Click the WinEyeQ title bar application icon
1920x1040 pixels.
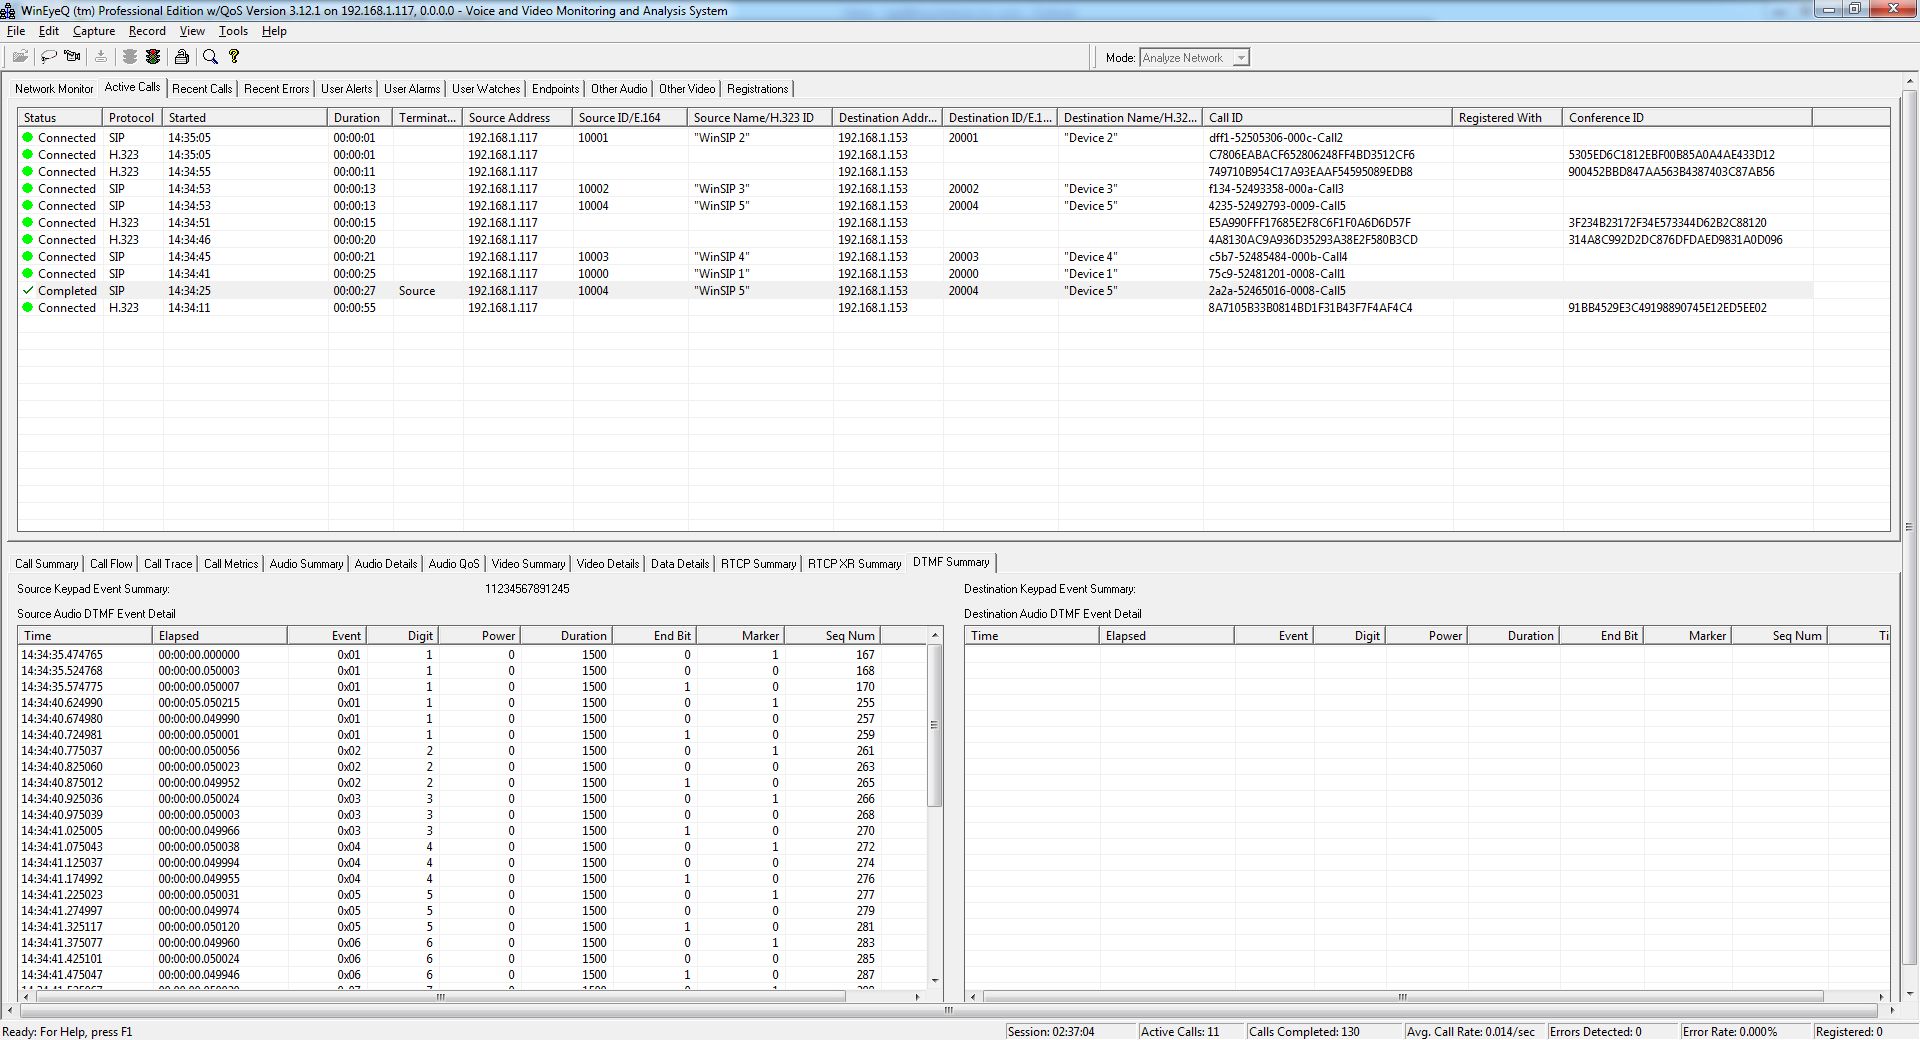(9, 10)
